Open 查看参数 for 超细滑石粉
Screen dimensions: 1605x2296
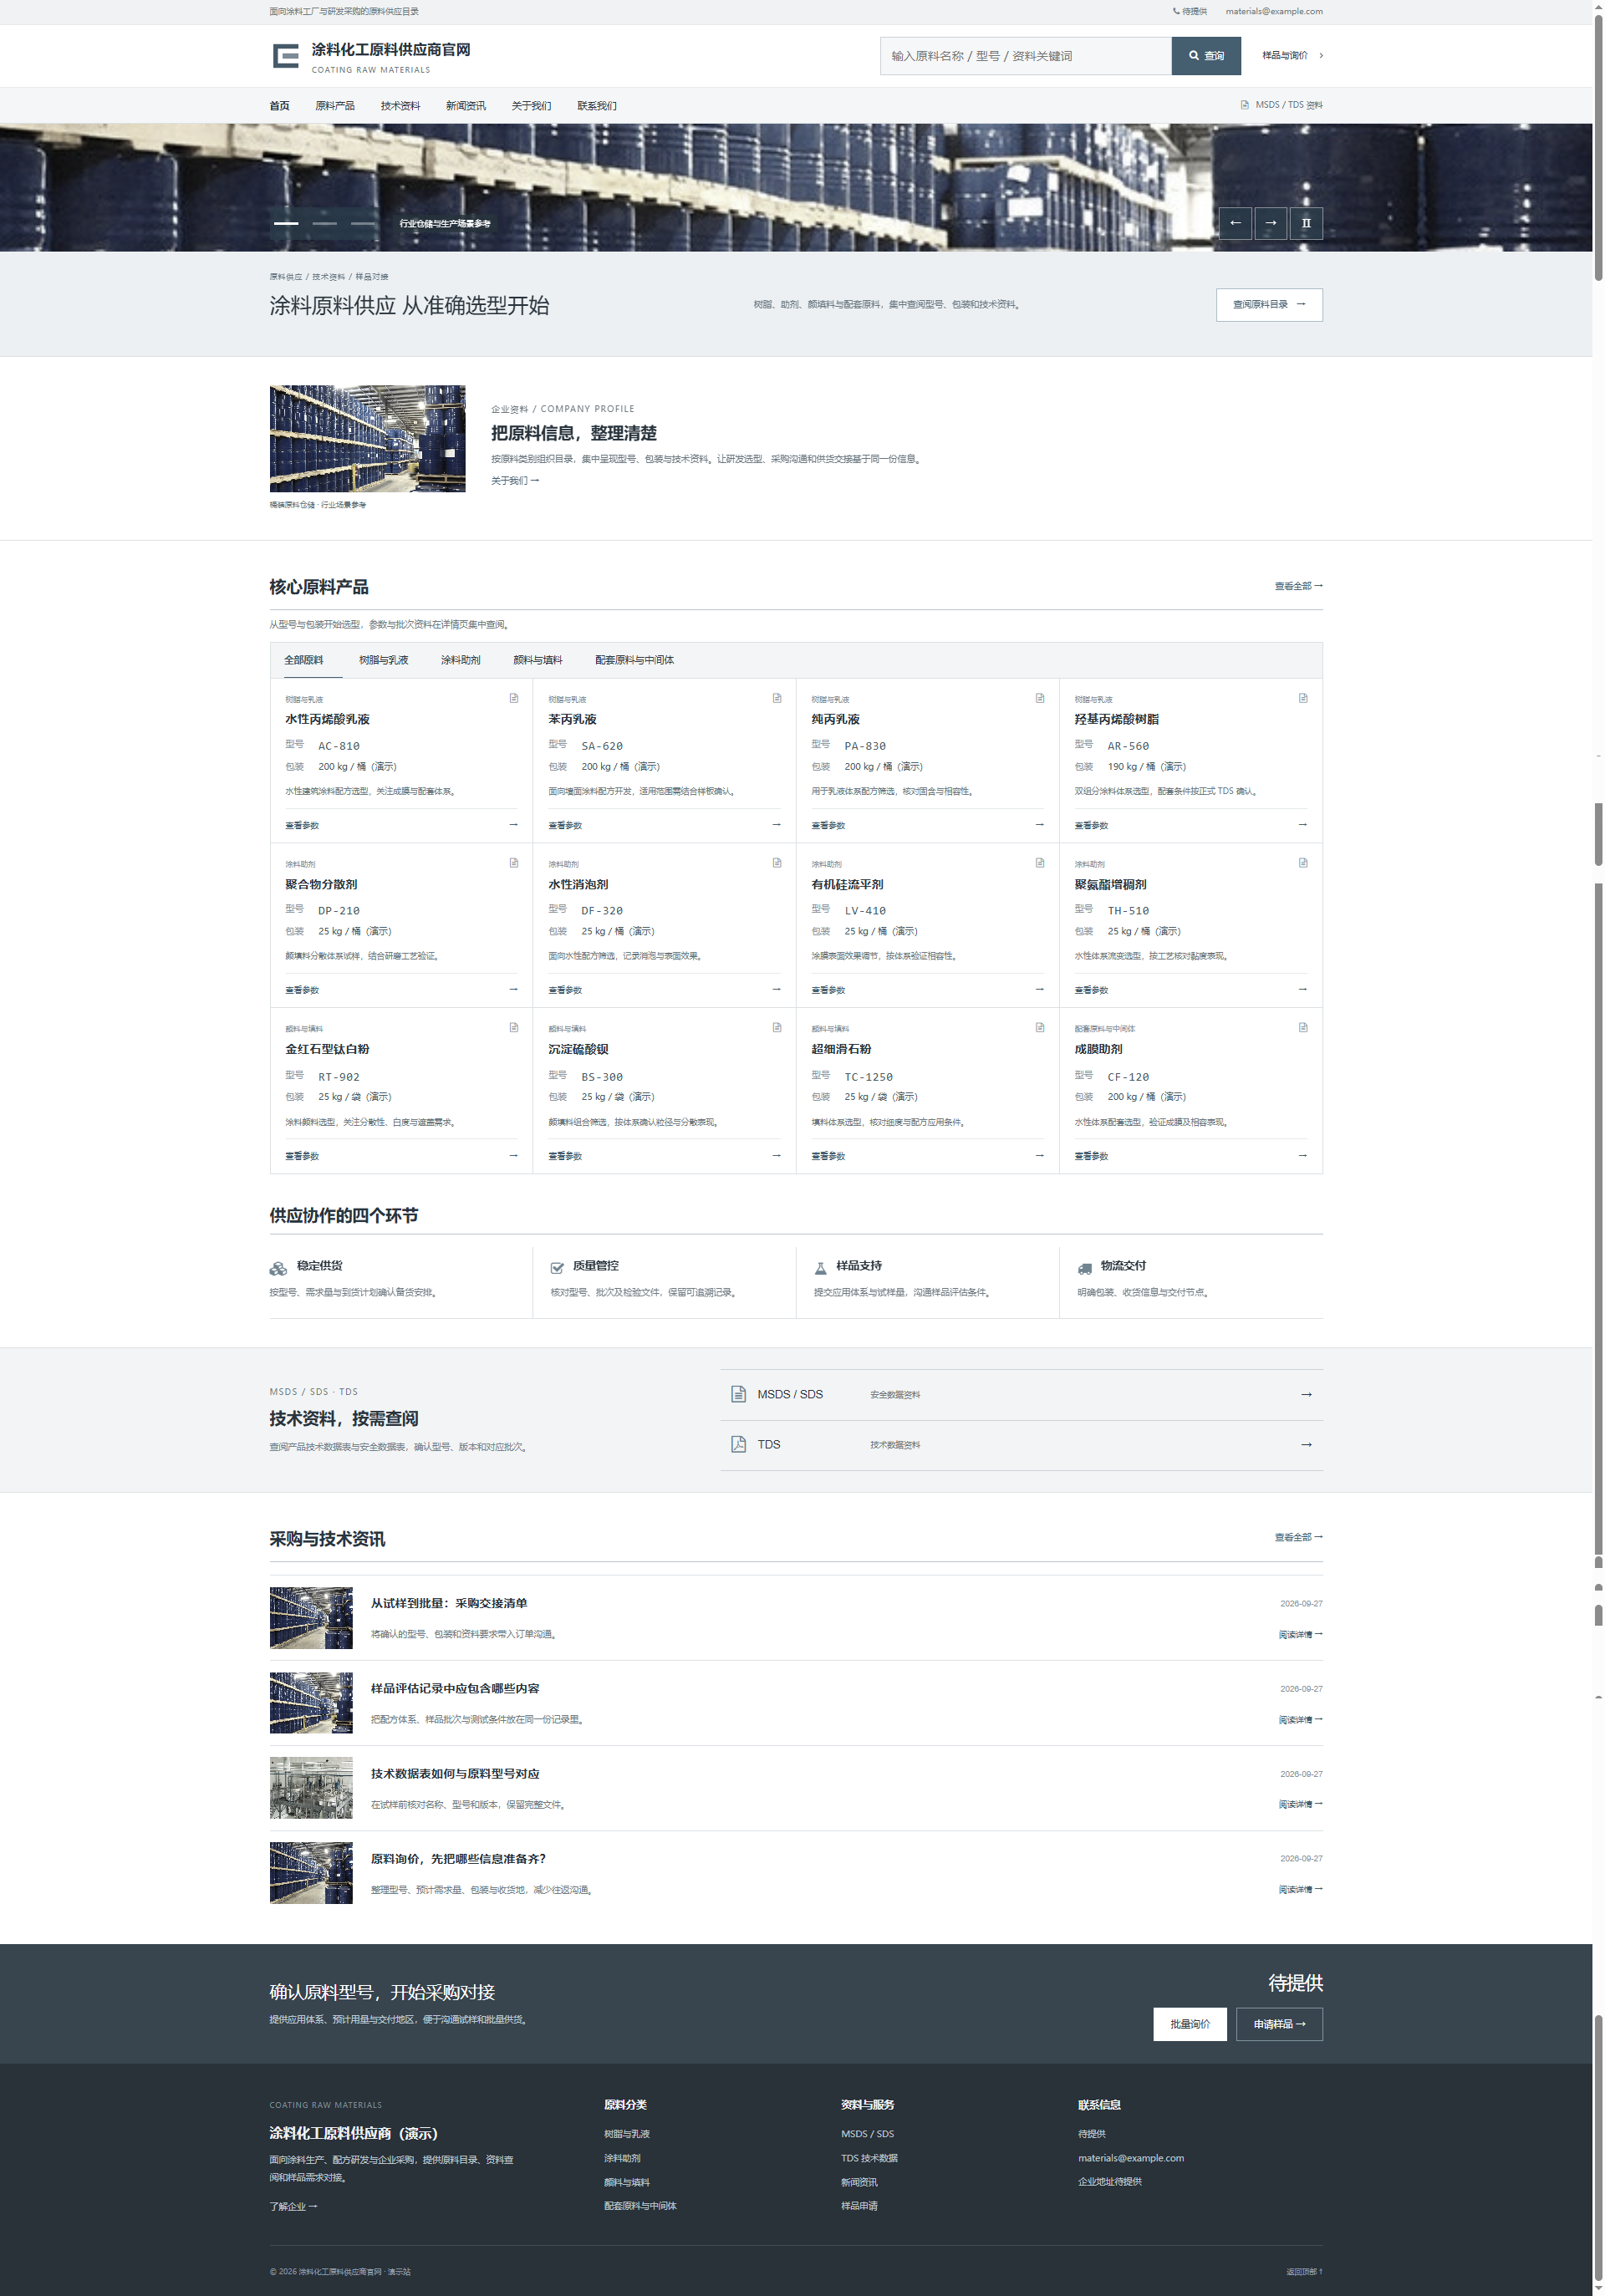(x=828, y=1156)
